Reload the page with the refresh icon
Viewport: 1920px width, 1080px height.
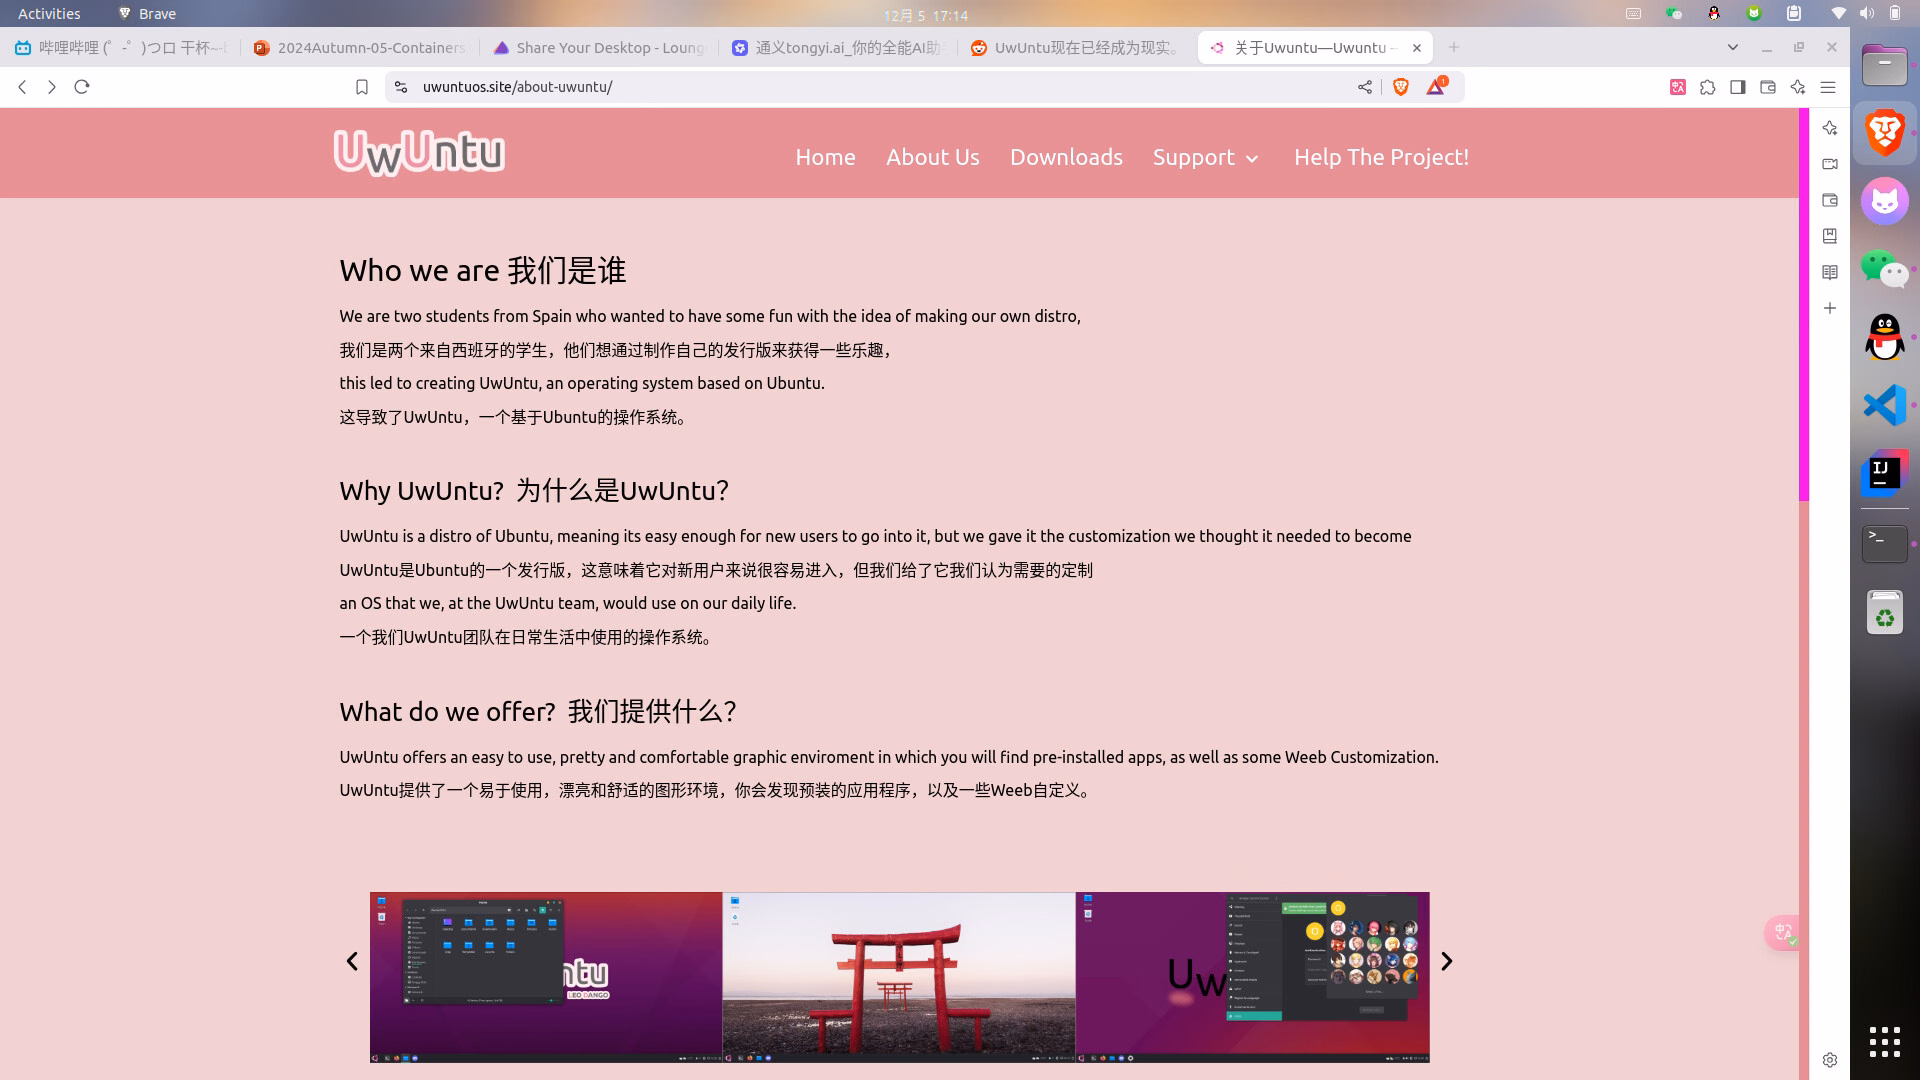pyautogui.click(x=82, y=87)
